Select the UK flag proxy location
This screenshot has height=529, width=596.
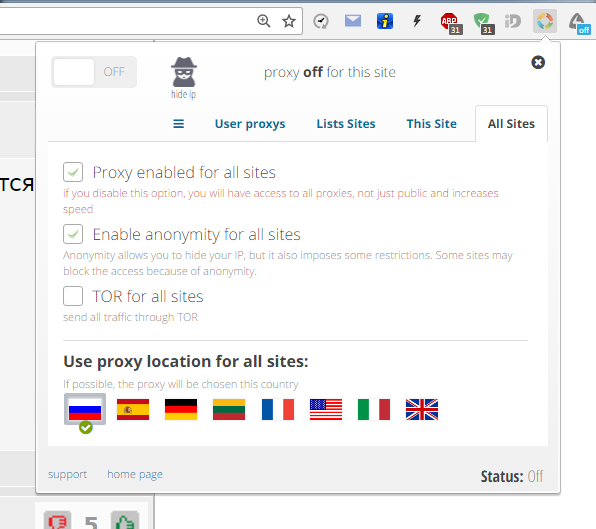point(422,409)
